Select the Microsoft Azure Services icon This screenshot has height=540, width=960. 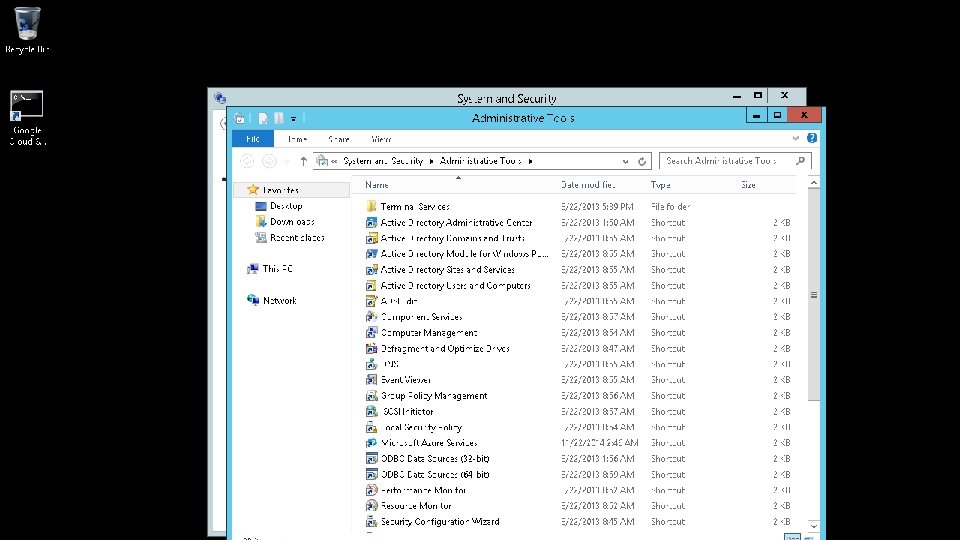[371, 443]
